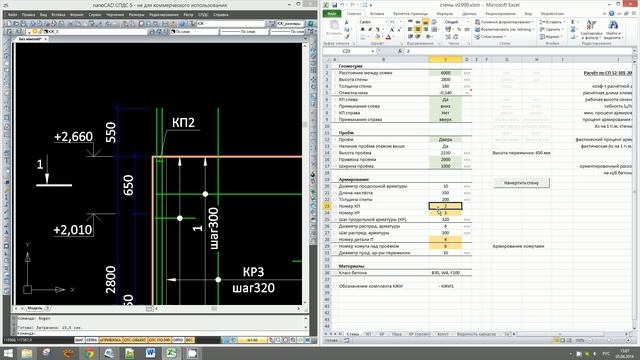Select the Модель tab in nanoCAD
640x360 pixels.
point(35,308)
